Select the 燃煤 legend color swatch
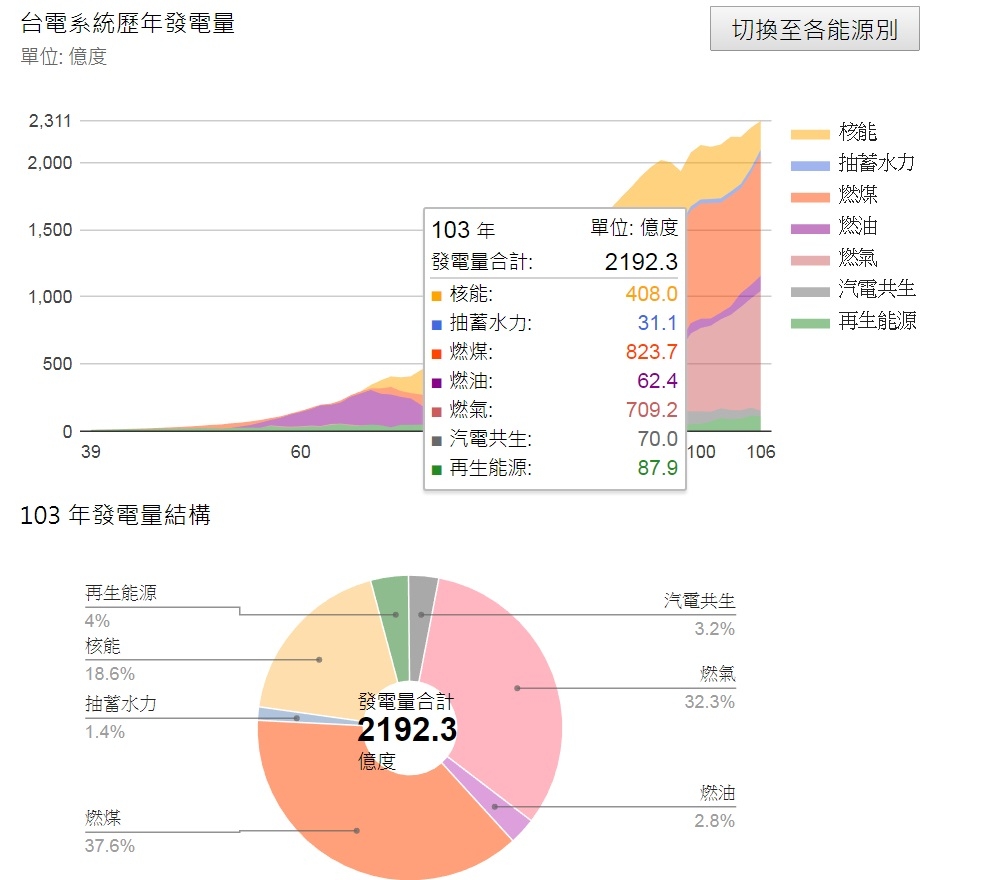This screenshot has width=985, height=880. coord(810,197)
